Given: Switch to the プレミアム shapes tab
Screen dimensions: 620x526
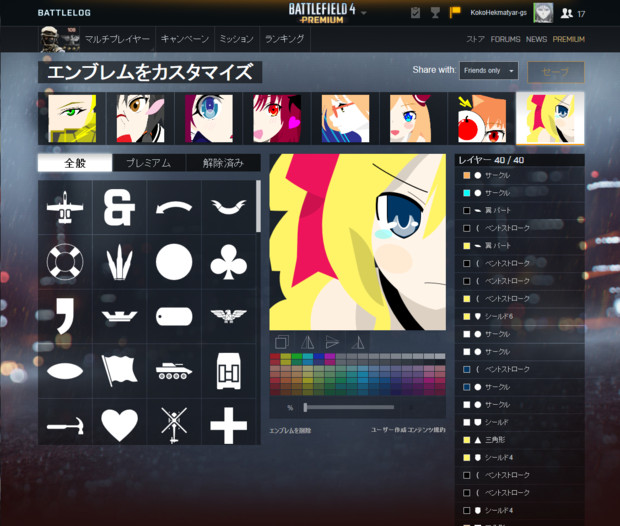Looking at the screenshot, I should point(148,163).
